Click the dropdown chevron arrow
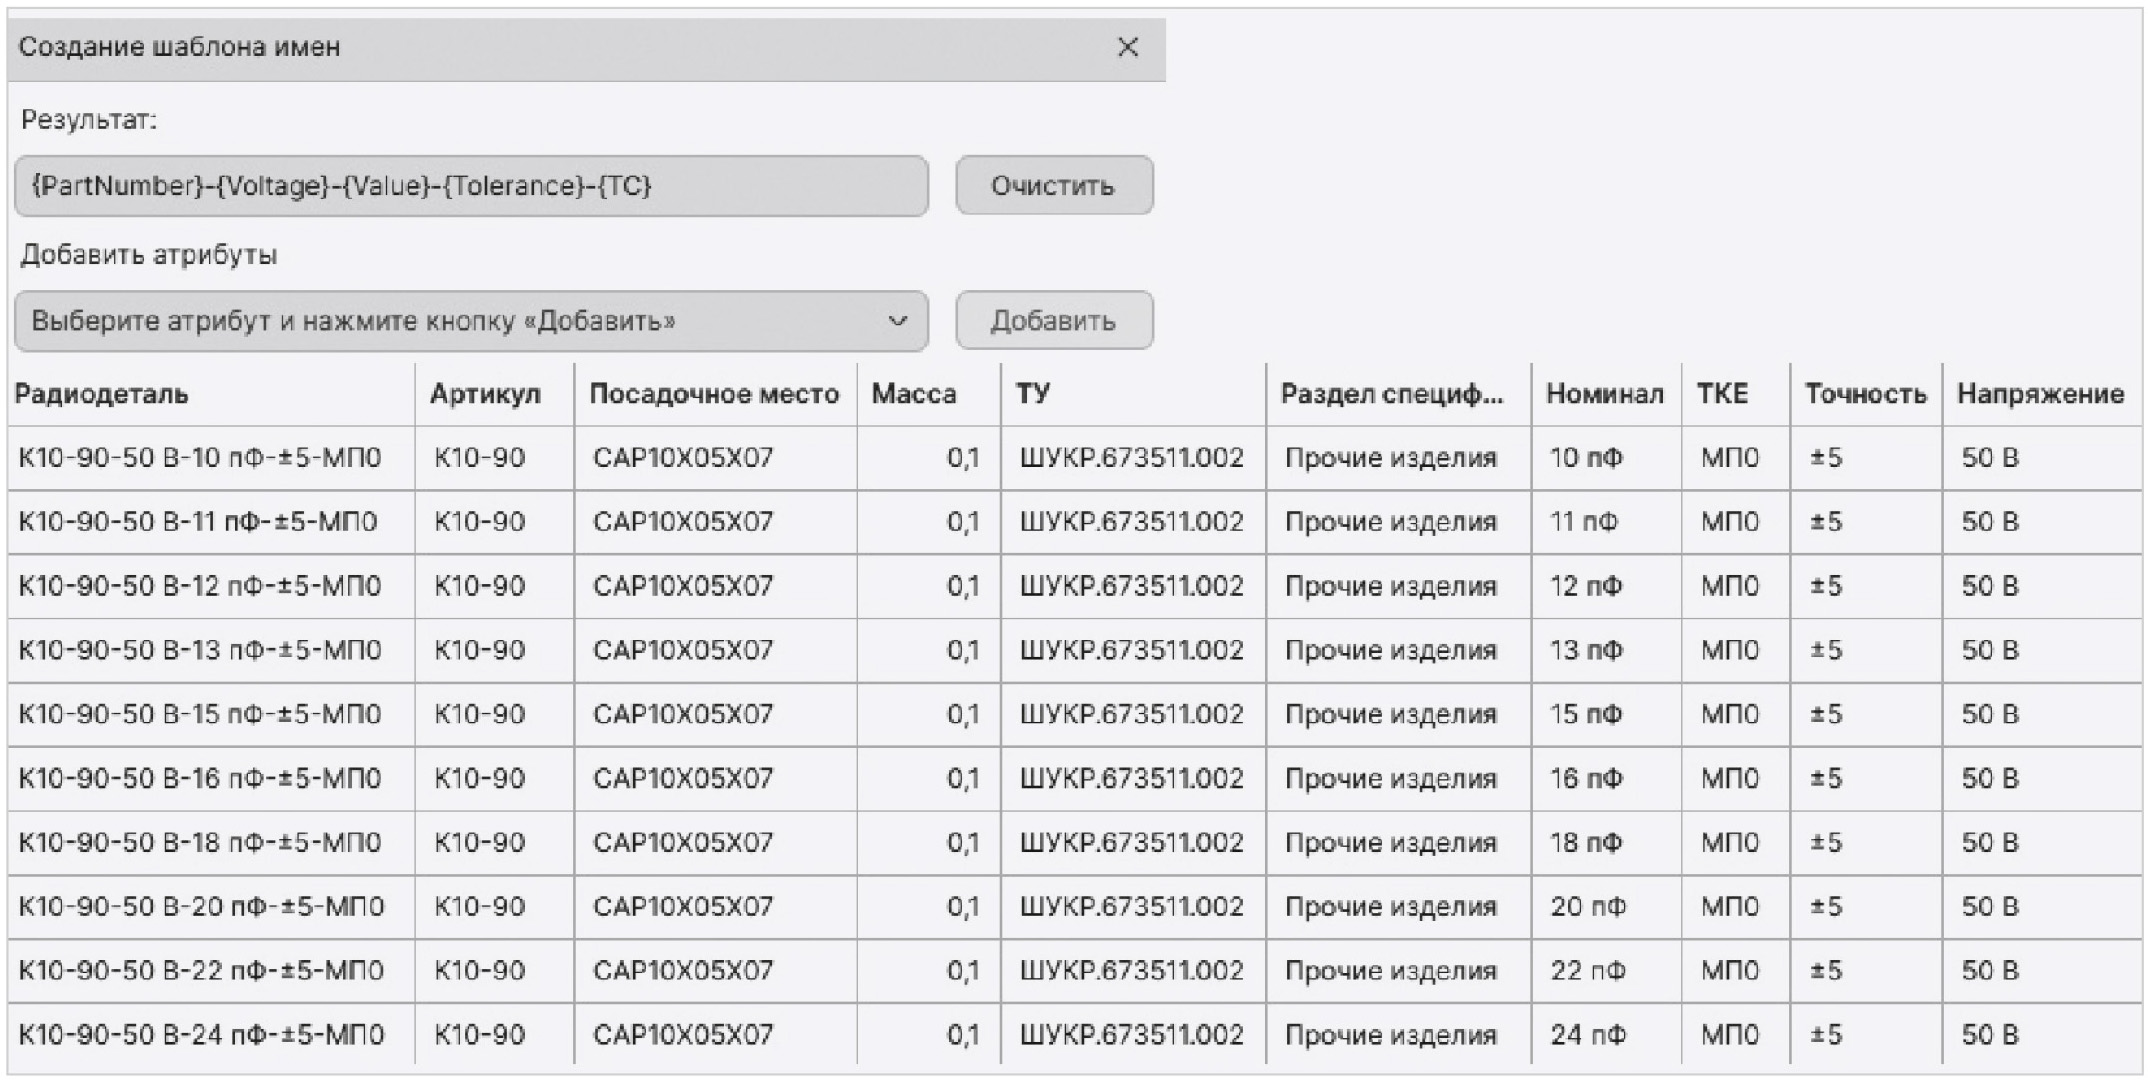 (x=897, y=321)
